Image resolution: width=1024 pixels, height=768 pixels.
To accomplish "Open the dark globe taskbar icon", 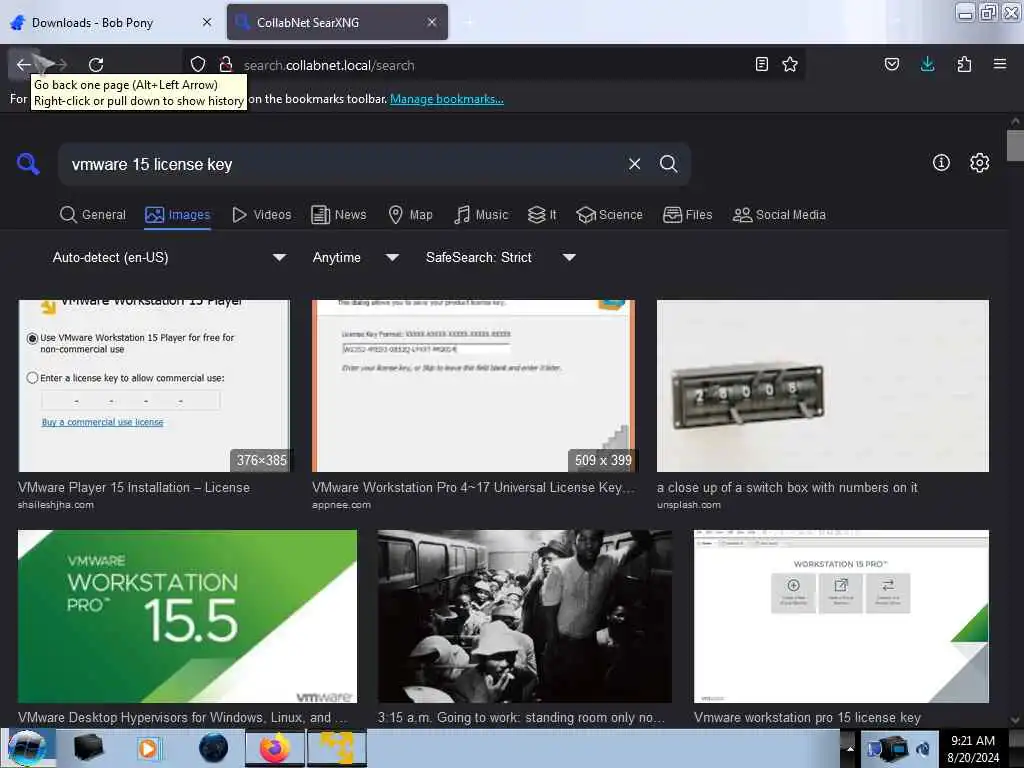I will [214, 748].
